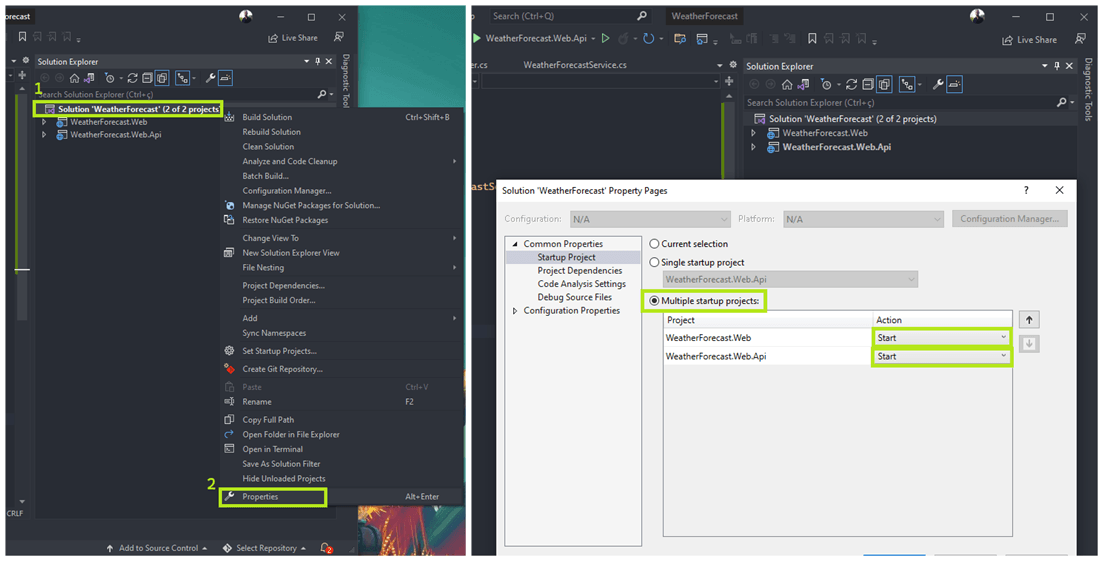This screenshot has height=561, width=1103.
Task: Collapse Common Properties tree node
Action: tap(515, 244)
